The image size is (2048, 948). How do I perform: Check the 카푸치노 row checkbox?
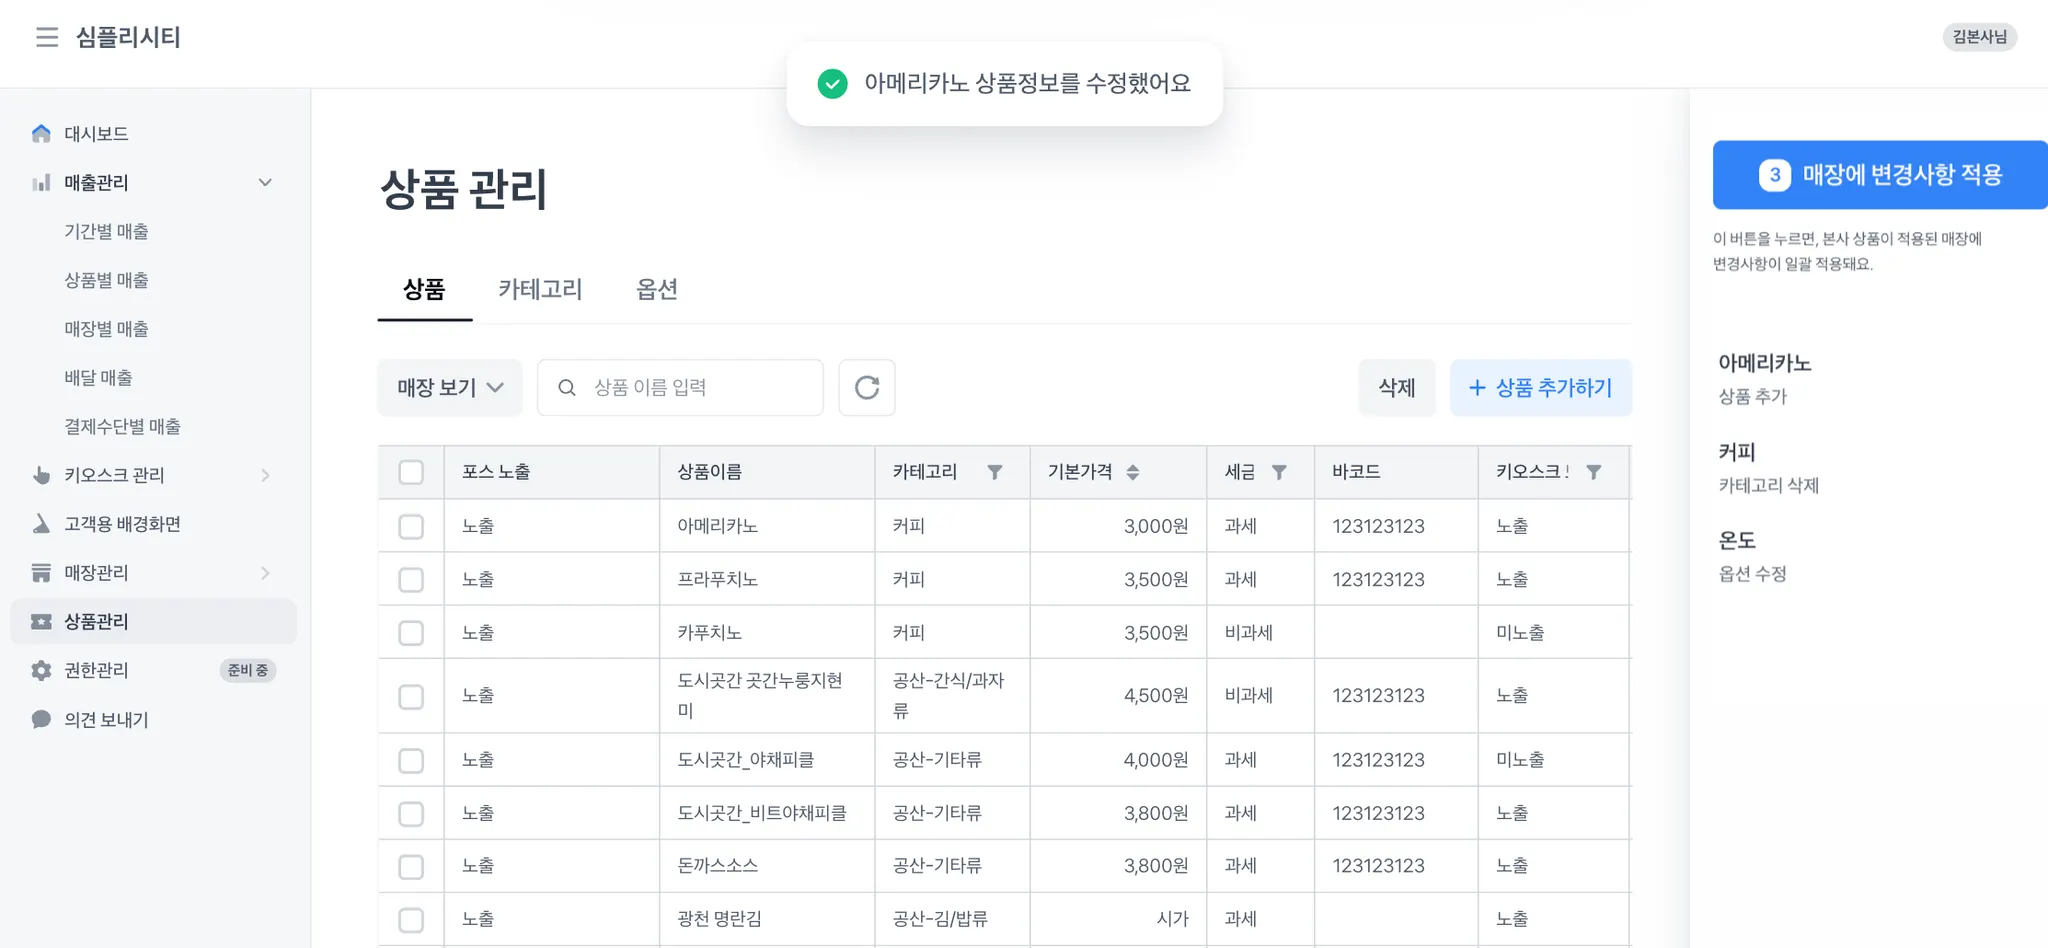411,633
